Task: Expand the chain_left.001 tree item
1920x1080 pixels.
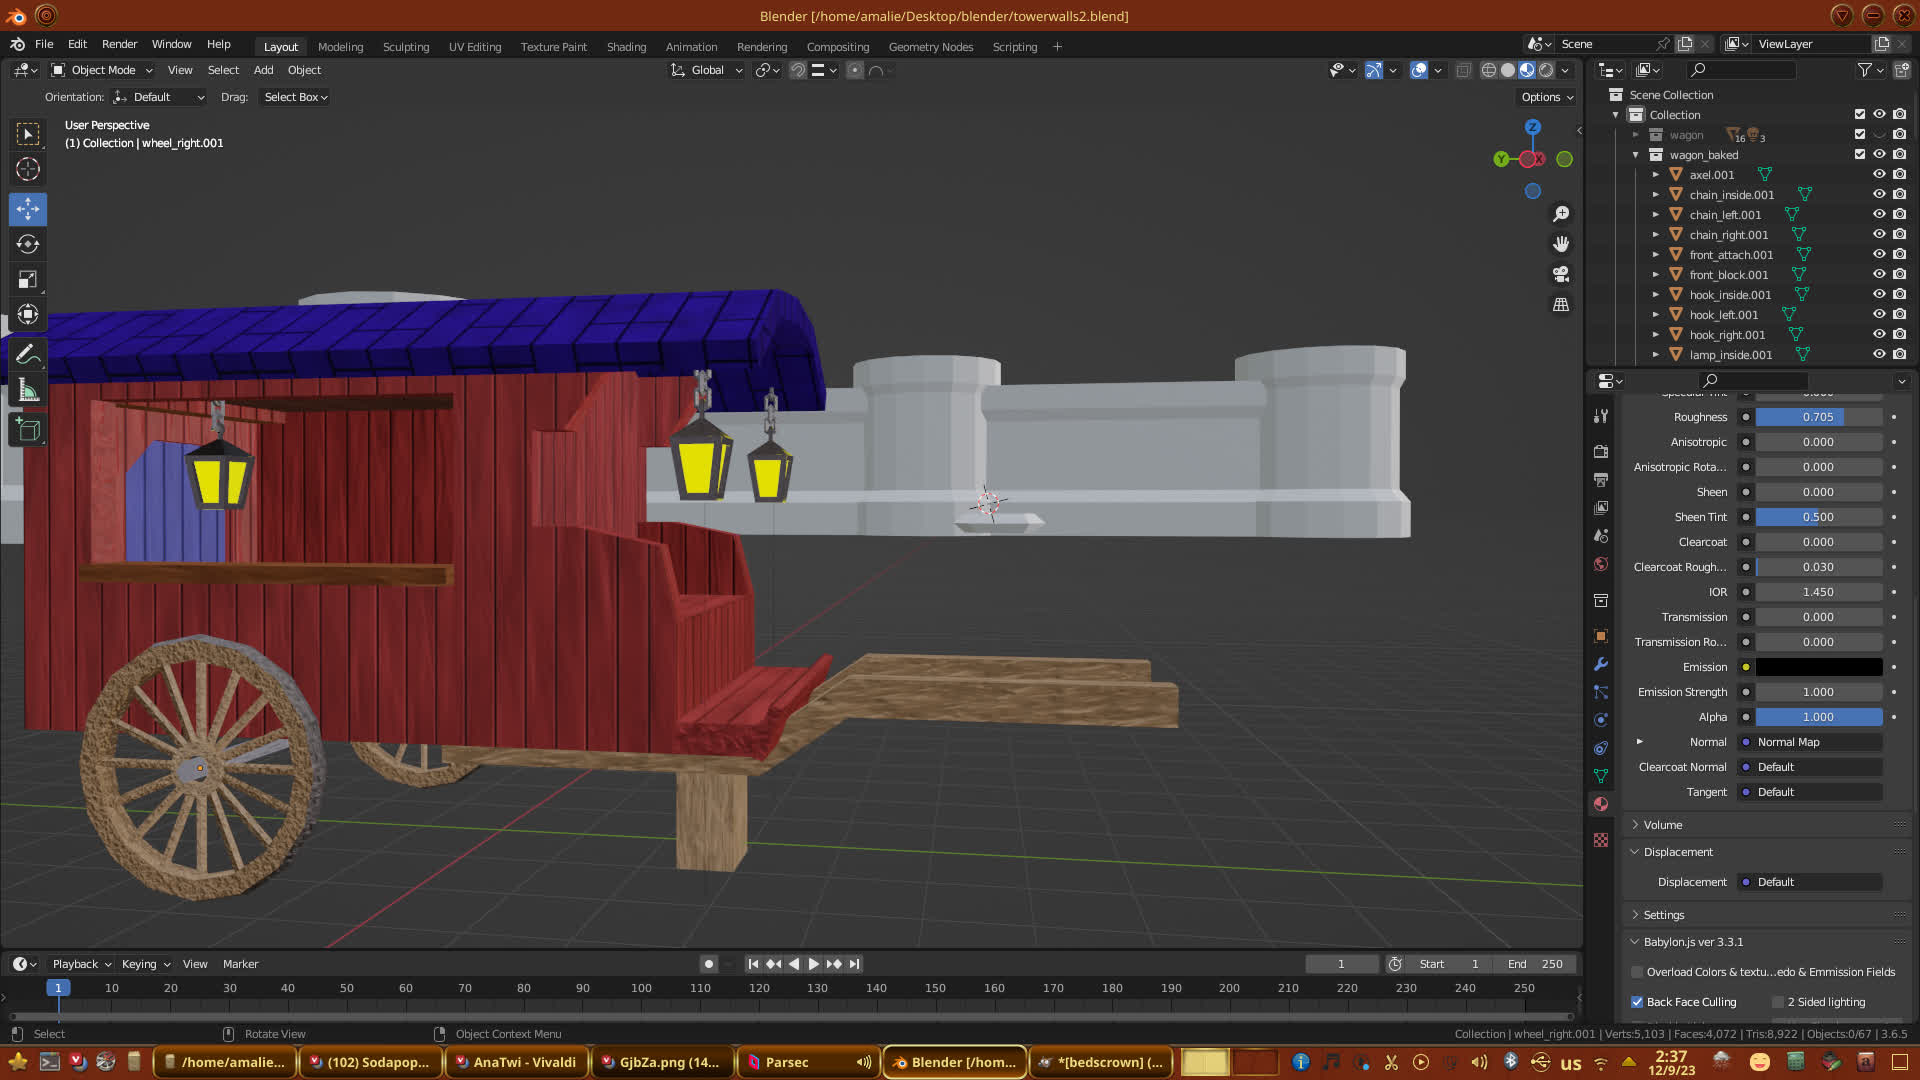Action: [1656, 215]
